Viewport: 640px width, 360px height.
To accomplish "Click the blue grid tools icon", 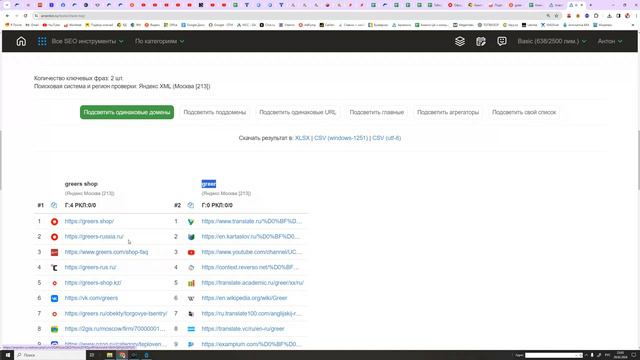I will pyautogui.click(x=42, y=41).
